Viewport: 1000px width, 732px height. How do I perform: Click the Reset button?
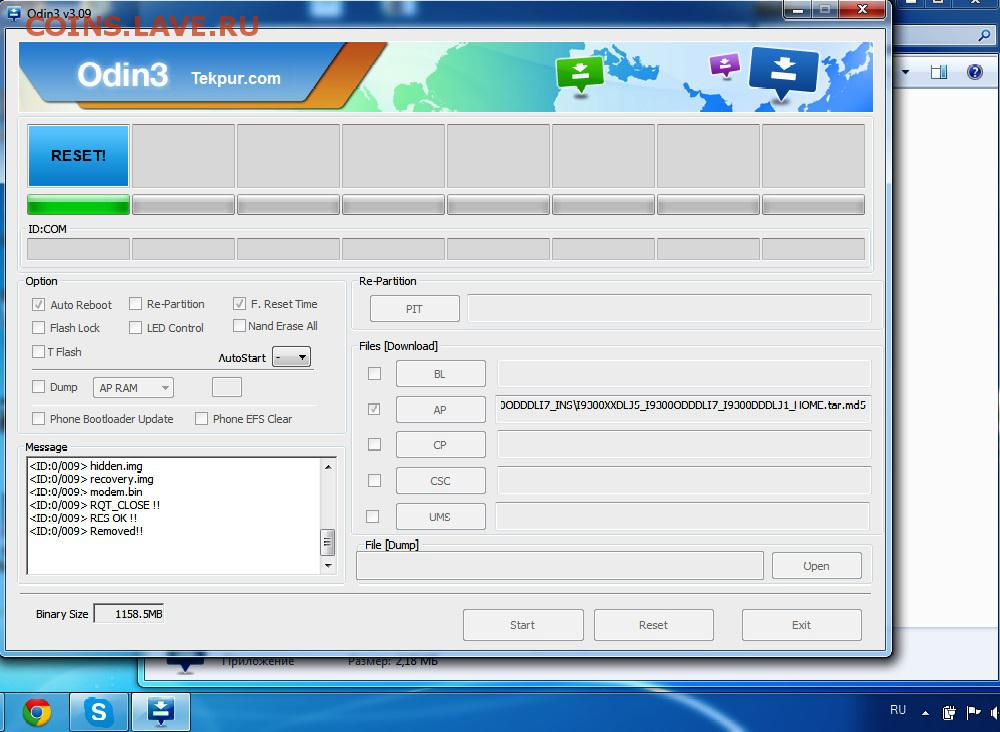[x=654, y=625]
